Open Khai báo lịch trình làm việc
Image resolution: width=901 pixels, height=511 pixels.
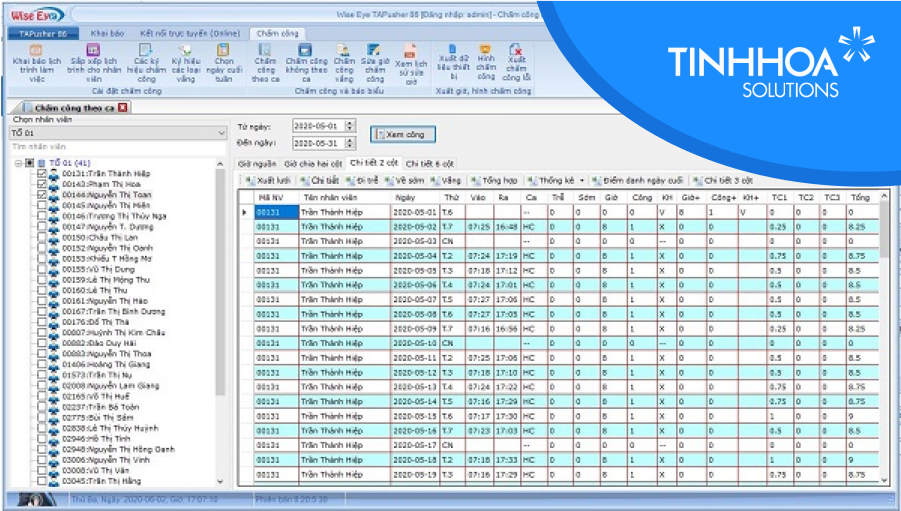[37, 63]
